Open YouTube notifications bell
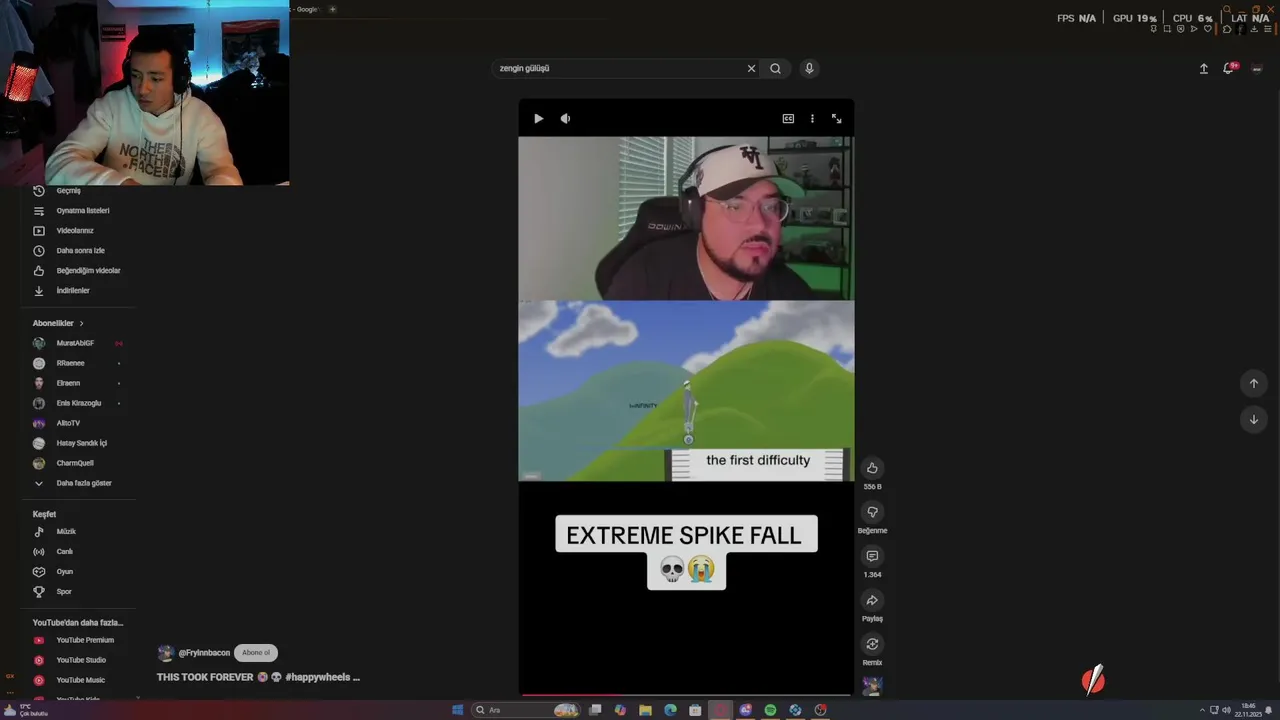The width and height of the screenshot is (1280, 720). coord(1229,68)
